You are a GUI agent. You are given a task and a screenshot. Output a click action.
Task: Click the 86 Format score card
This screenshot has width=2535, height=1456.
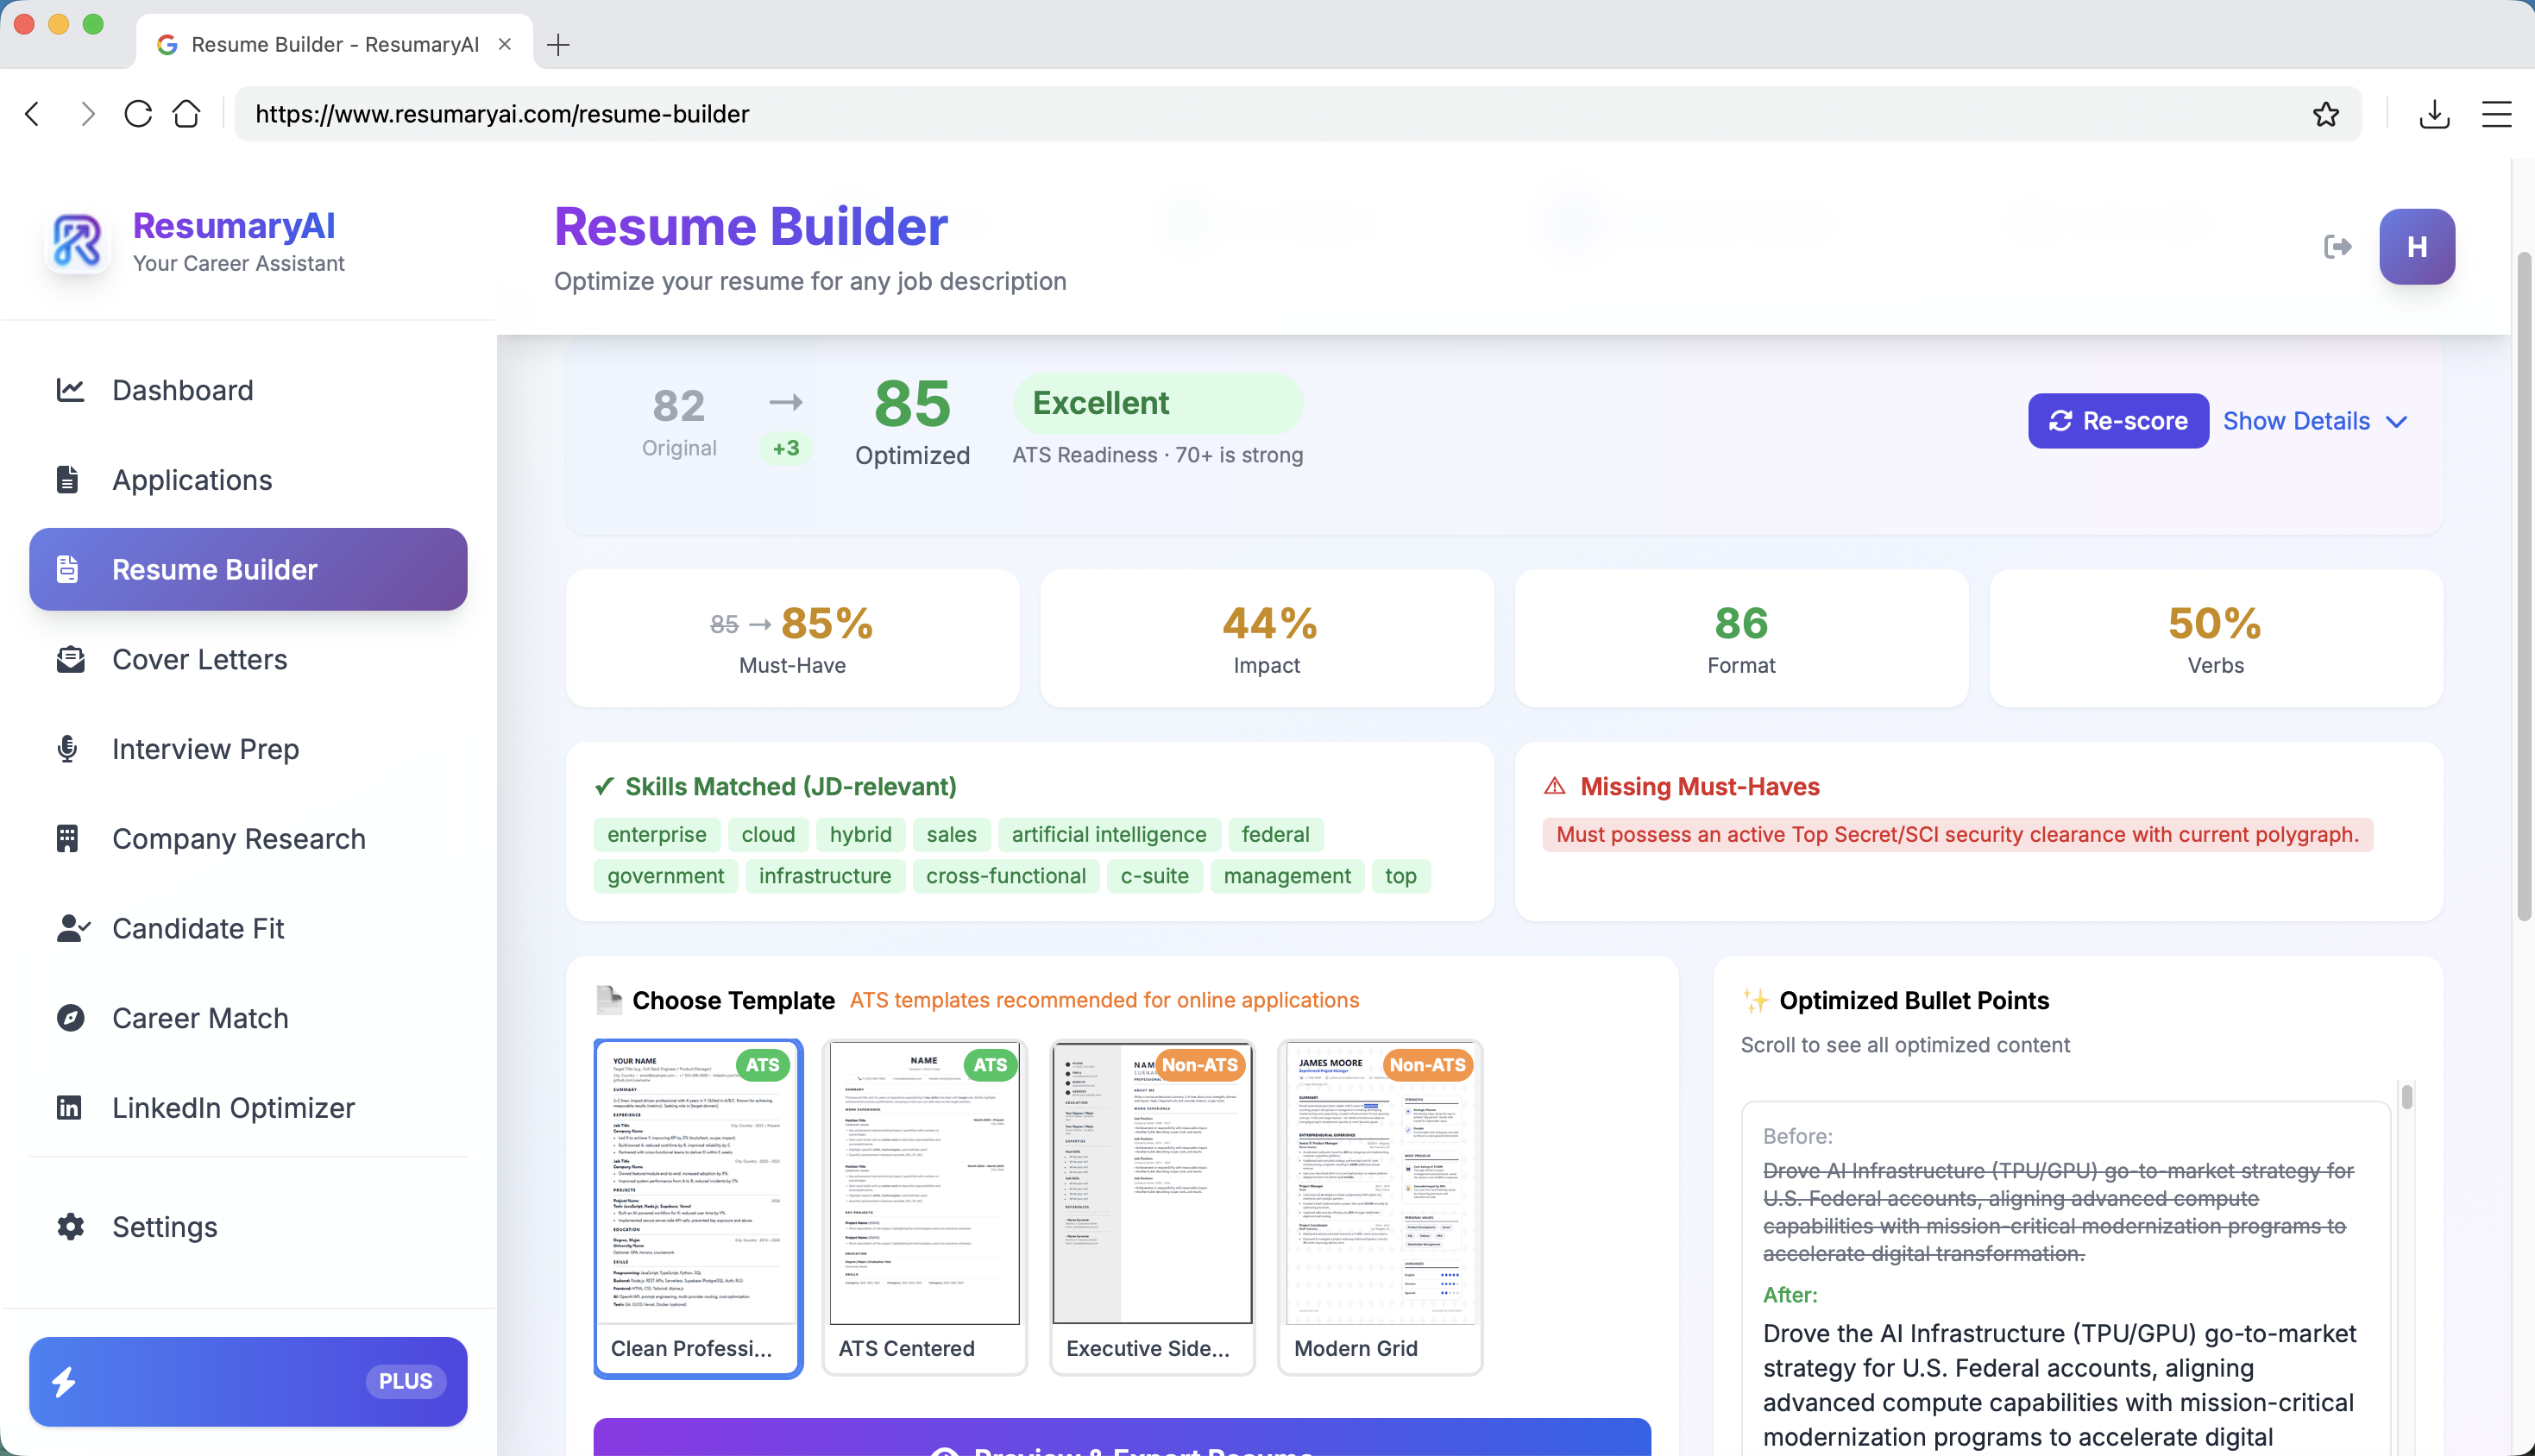(x=1742, y=638)
